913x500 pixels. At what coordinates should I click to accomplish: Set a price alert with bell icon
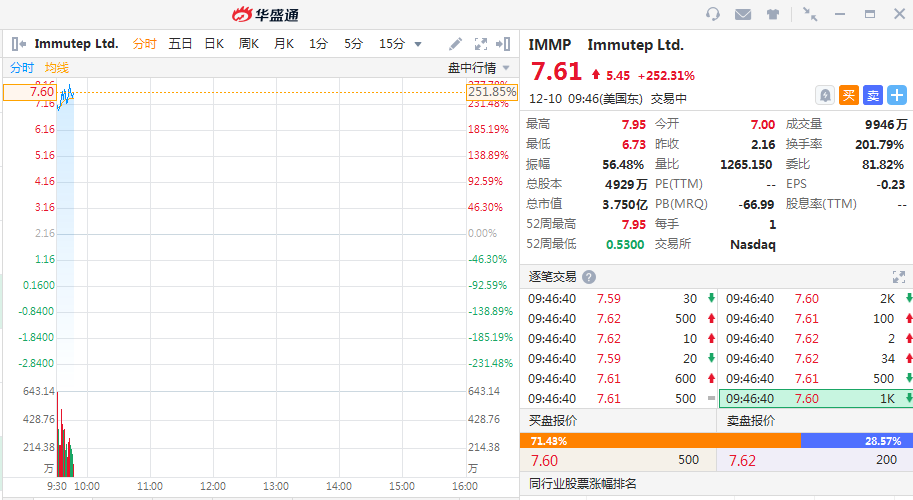pyautogui.click(x=825, y=95)
